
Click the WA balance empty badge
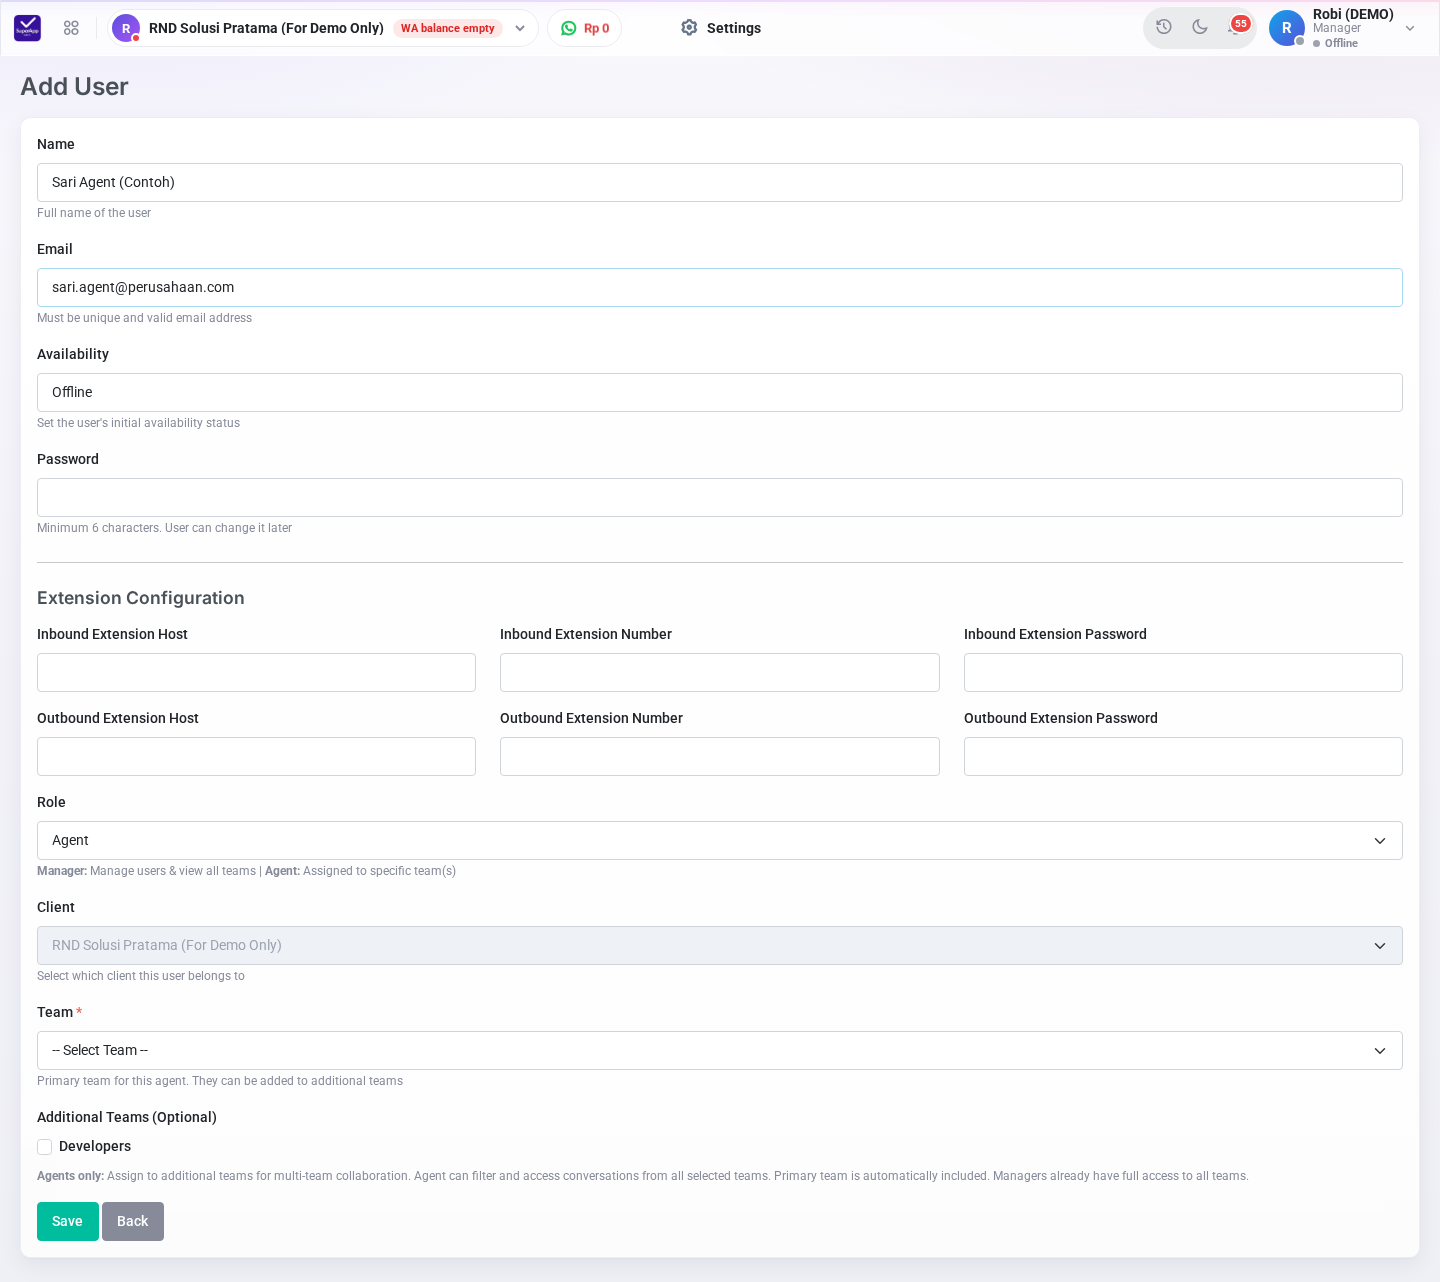point(447,28)
